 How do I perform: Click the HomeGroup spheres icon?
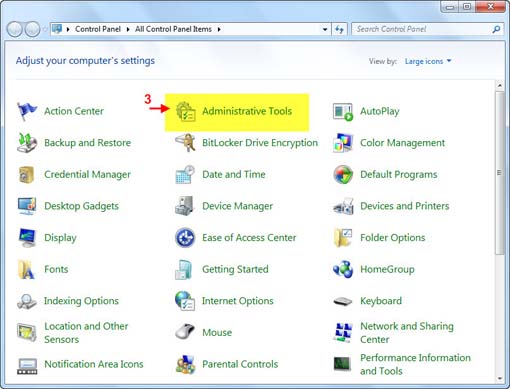point(343,269)
